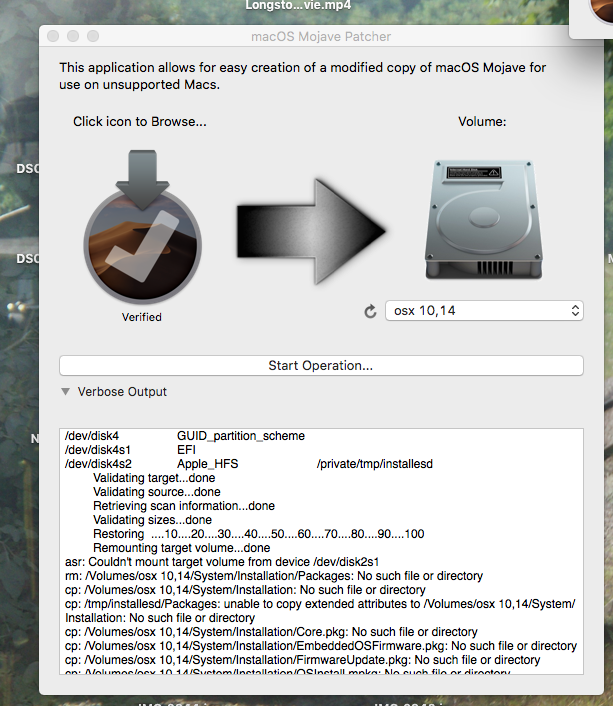Click the large gradient arrow graphic

click(x=311, y=231)
